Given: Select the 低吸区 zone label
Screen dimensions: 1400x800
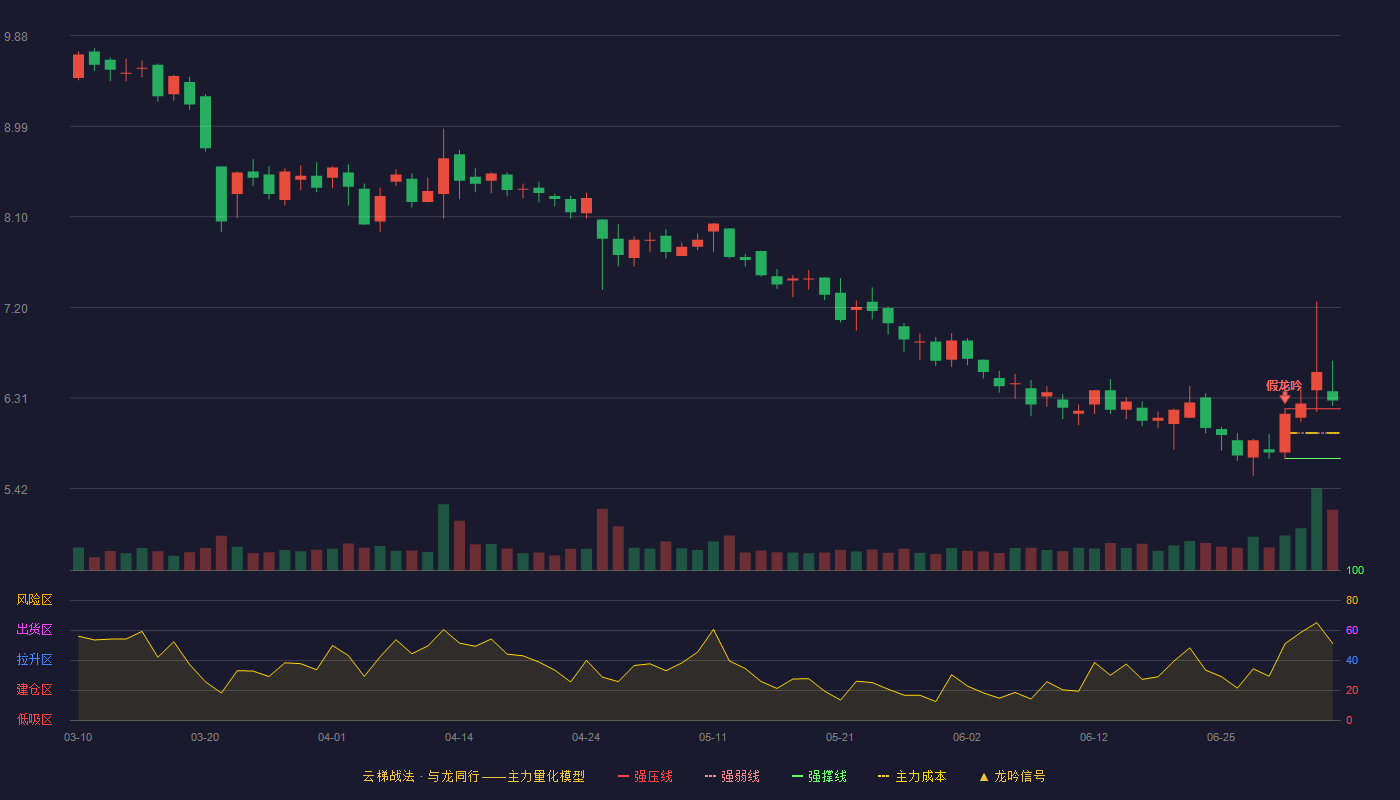Looking at the screenshot, I should click(x=34, y=719).
